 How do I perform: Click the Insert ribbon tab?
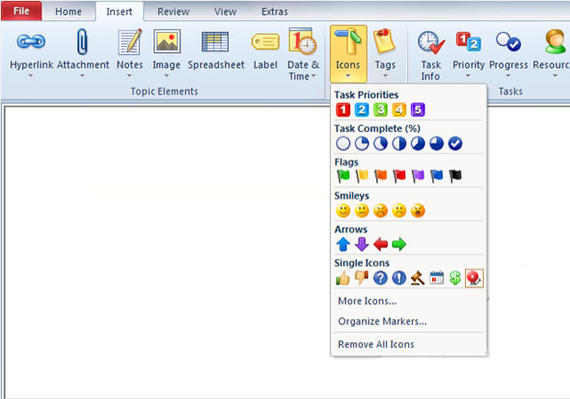tap(119, 12)
